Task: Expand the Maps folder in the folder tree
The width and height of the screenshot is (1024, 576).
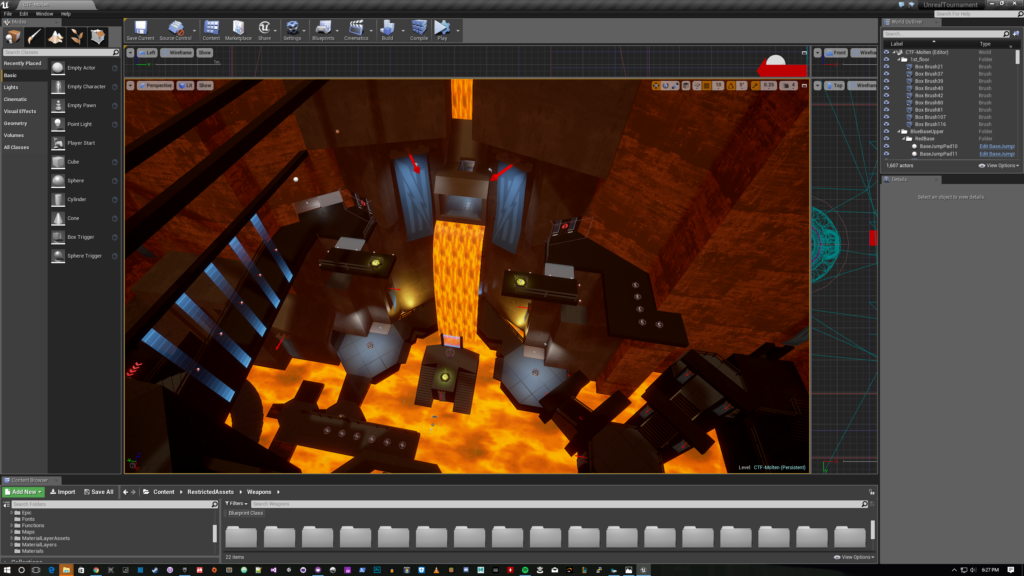Action: point(12,532)
